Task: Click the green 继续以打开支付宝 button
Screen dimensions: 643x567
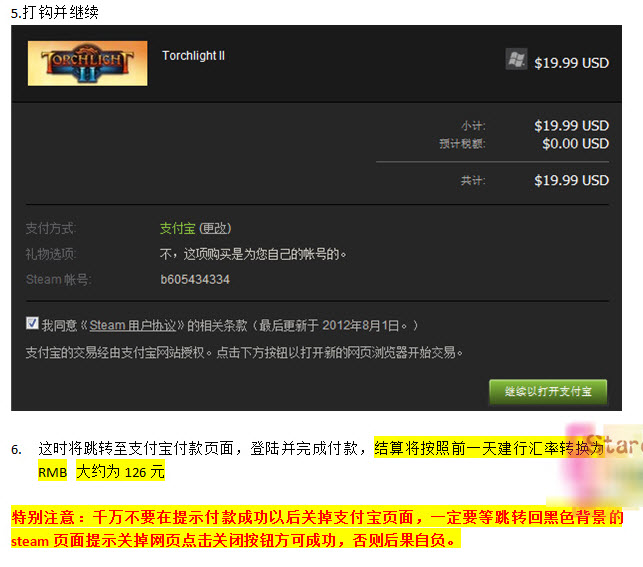Action: click(x=548, y=391)
